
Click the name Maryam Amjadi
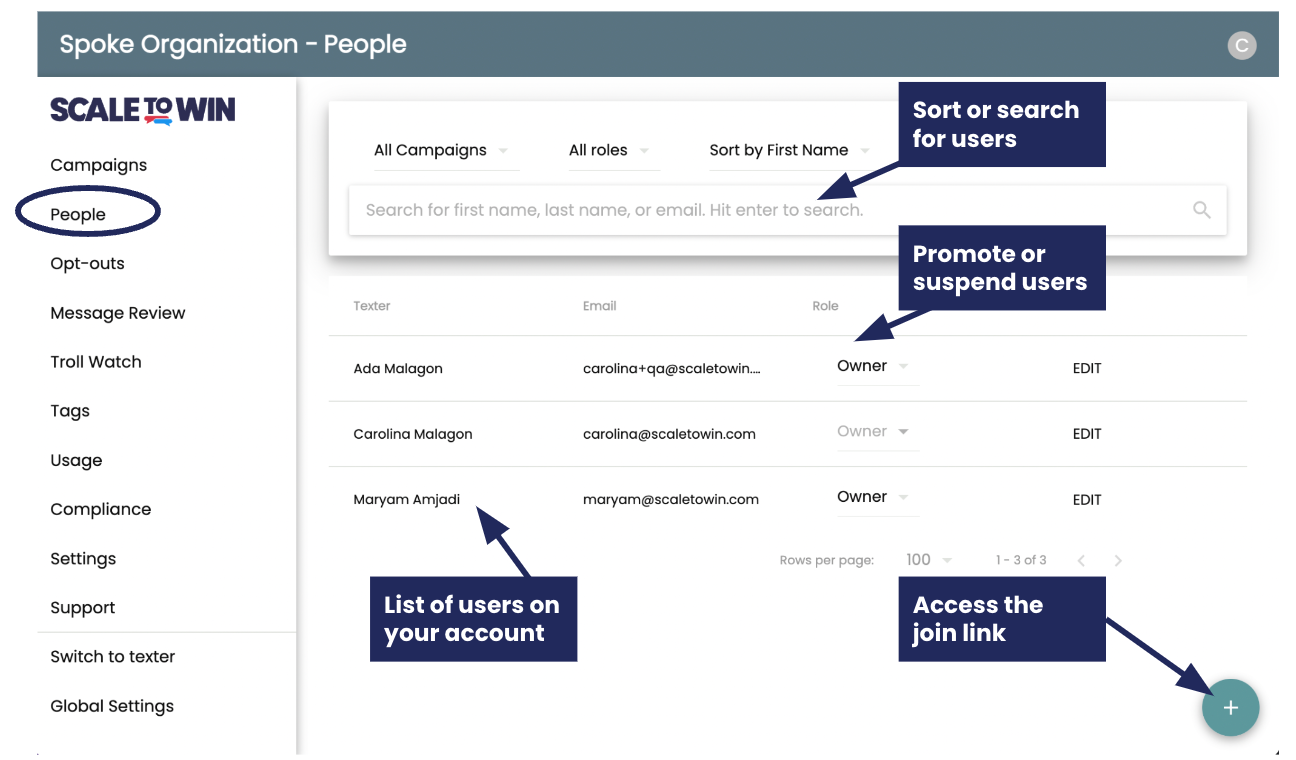click(x=407, y=499)
